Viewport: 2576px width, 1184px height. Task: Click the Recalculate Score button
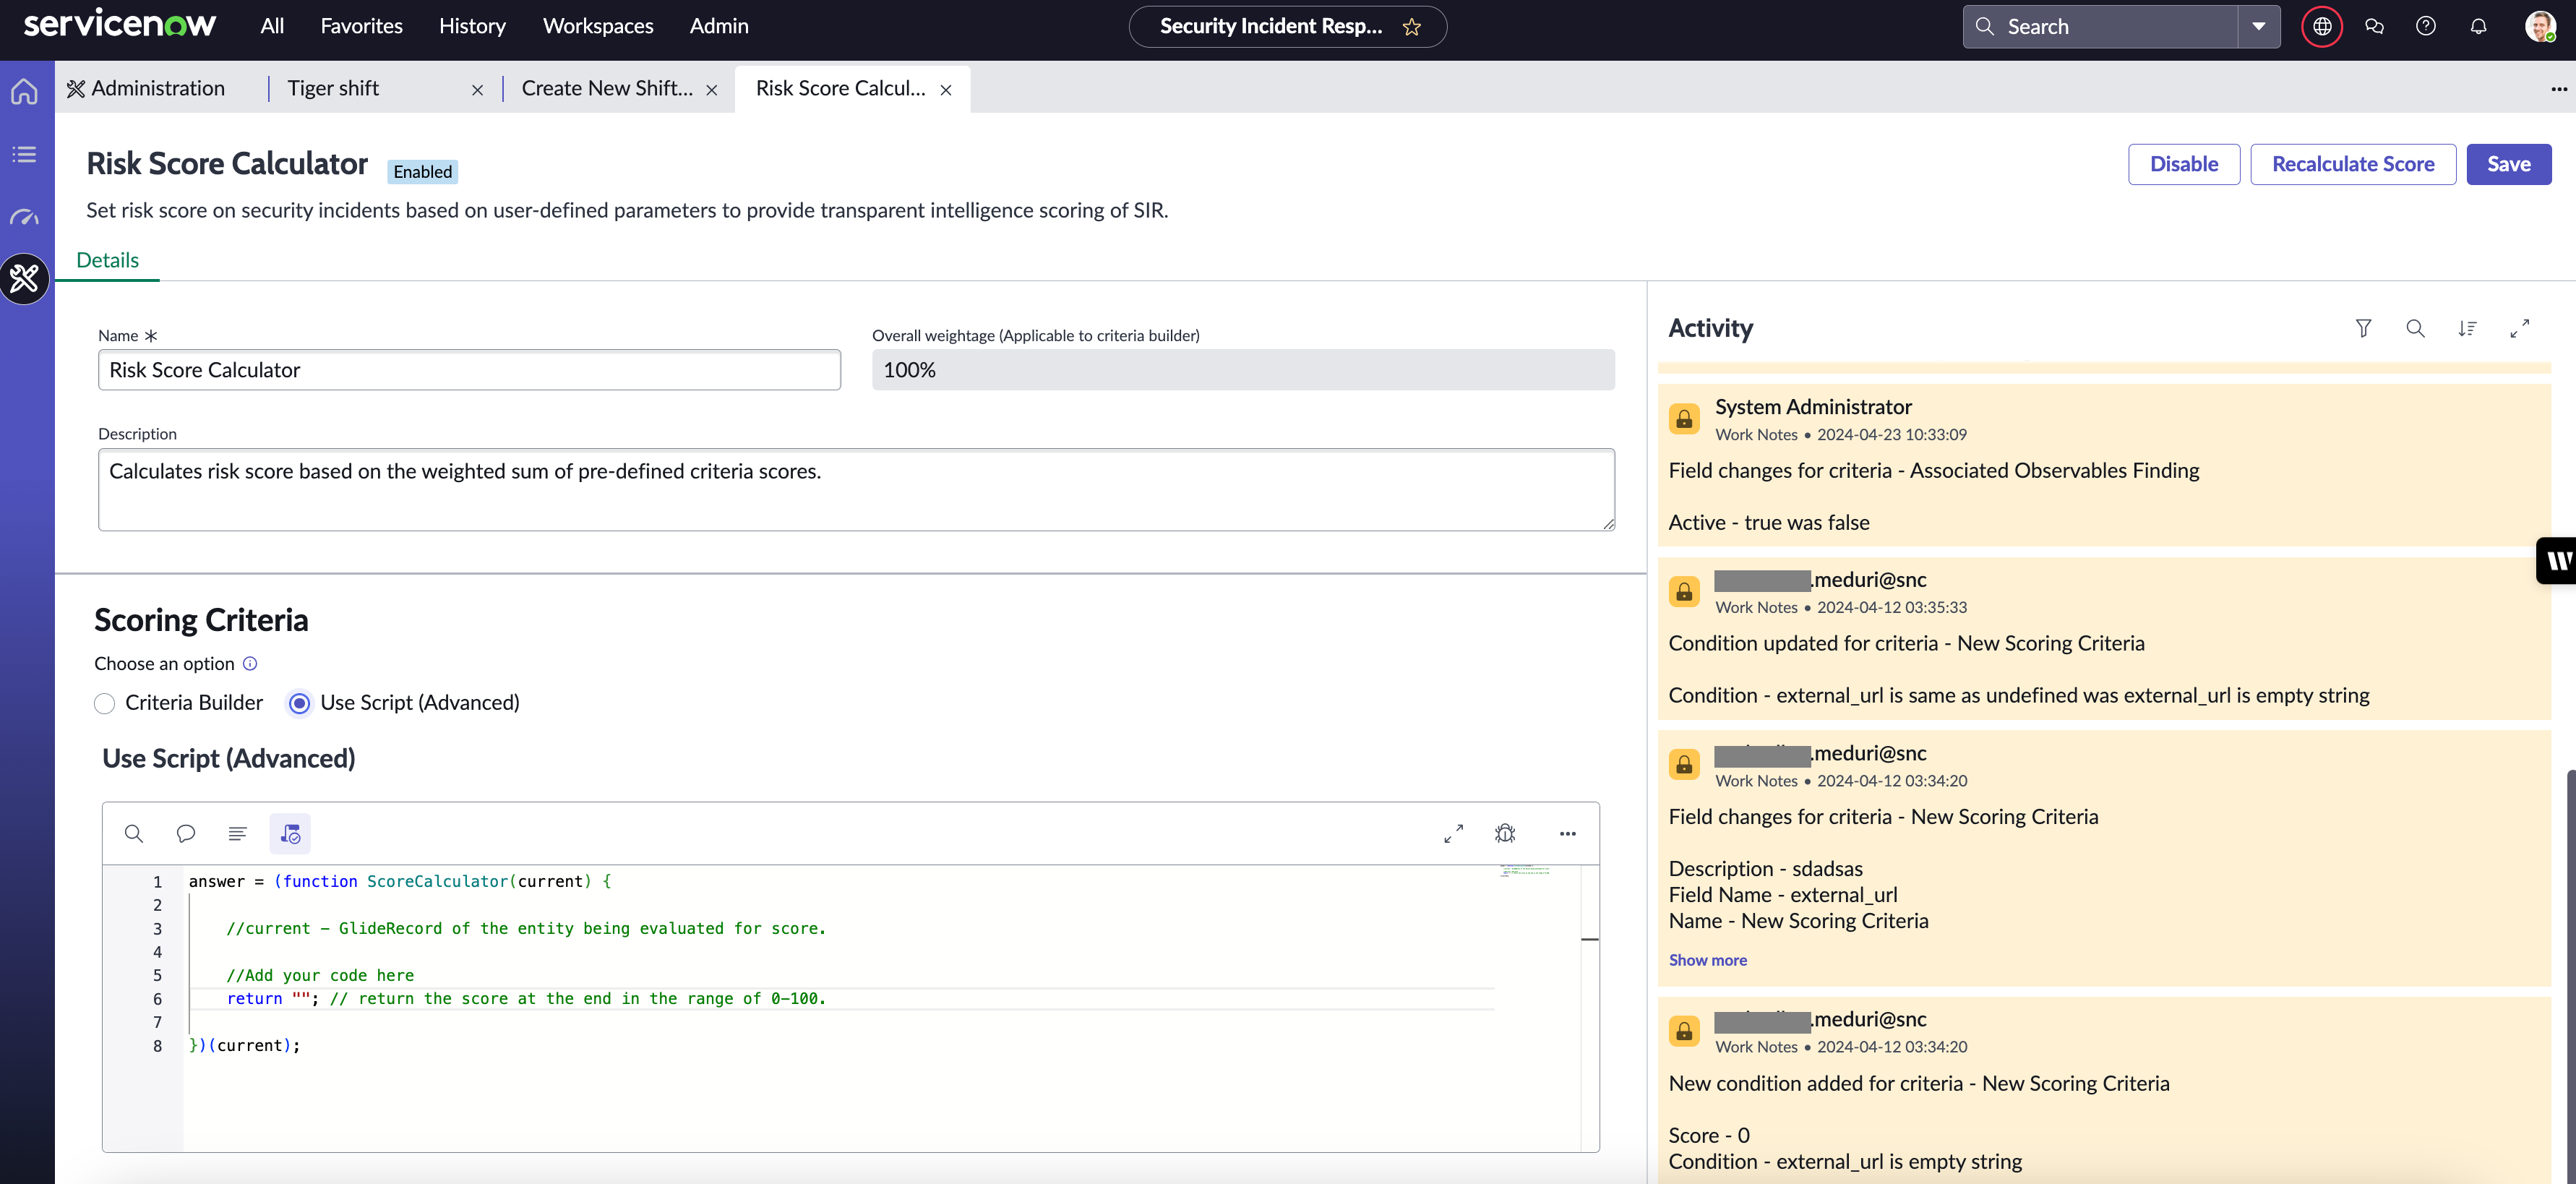coord(2352,164)
